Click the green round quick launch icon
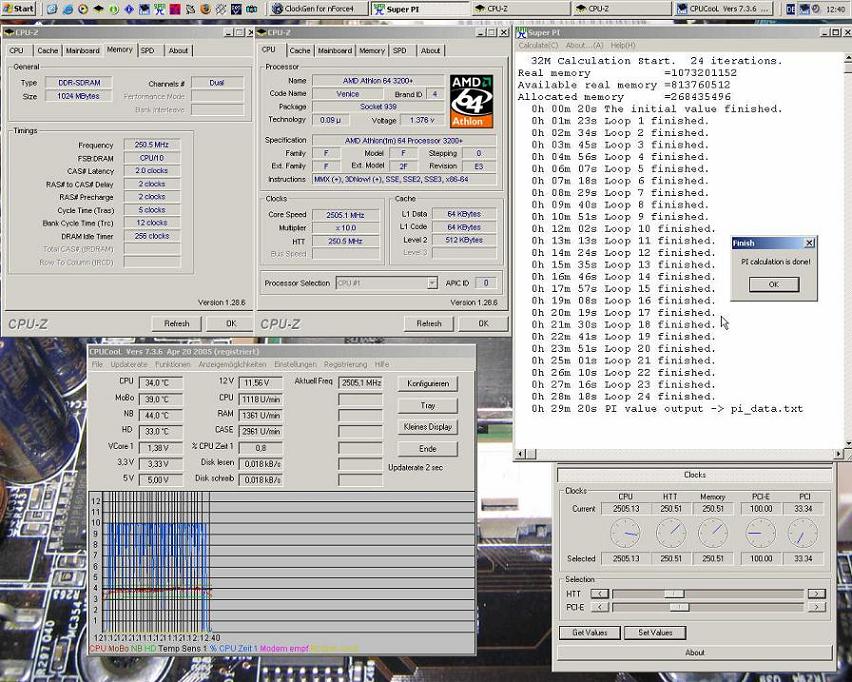 tap(114, 9)
